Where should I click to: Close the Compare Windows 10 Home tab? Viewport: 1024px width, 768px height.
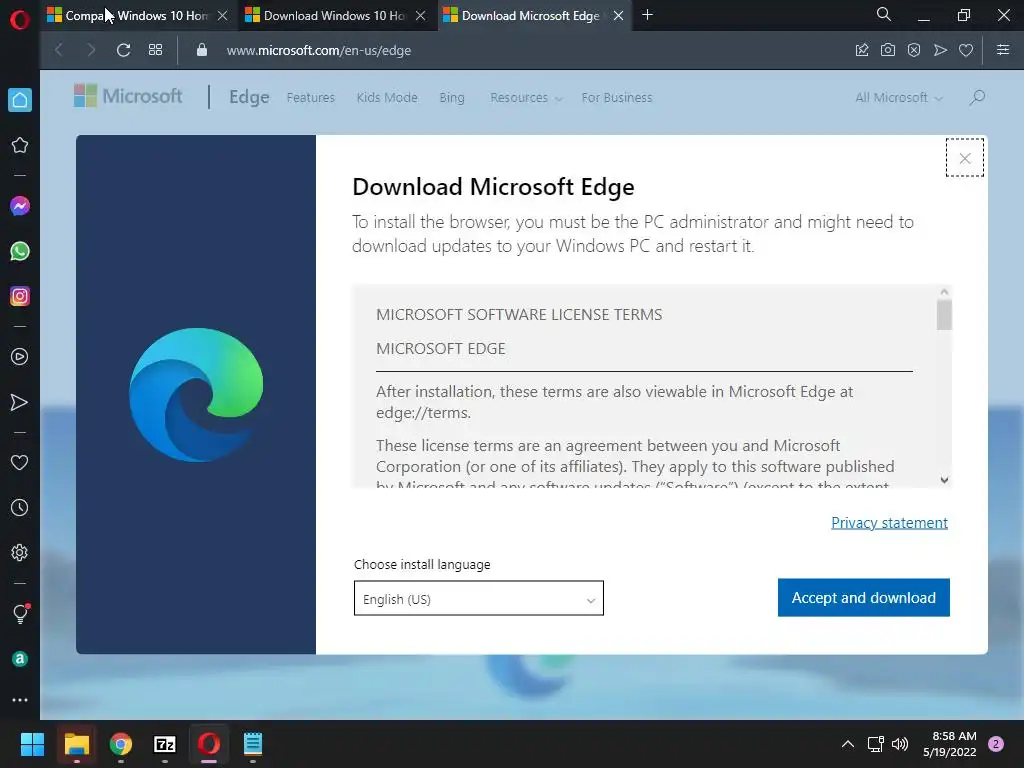[223, 16]
